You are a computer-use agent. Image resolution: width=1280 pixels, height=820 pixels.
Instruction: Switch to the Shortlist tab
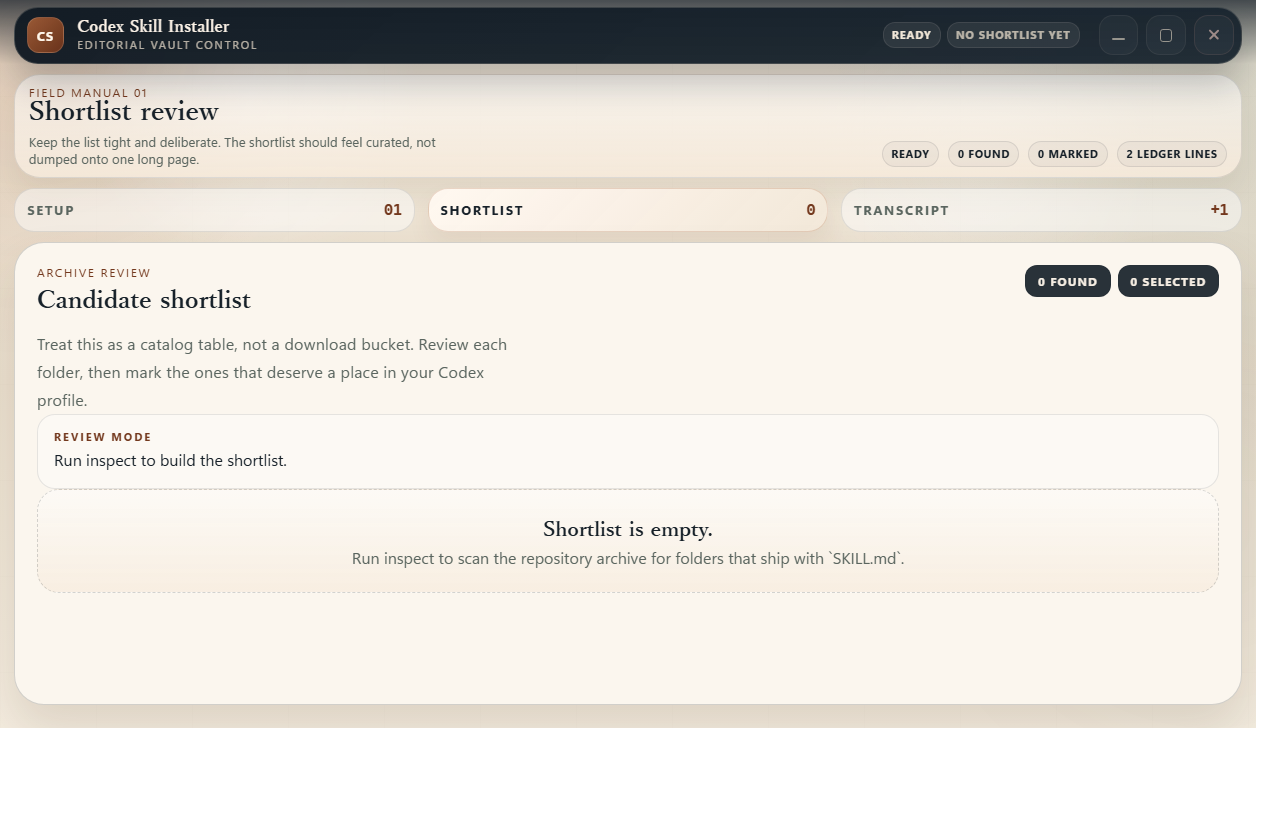628,210
